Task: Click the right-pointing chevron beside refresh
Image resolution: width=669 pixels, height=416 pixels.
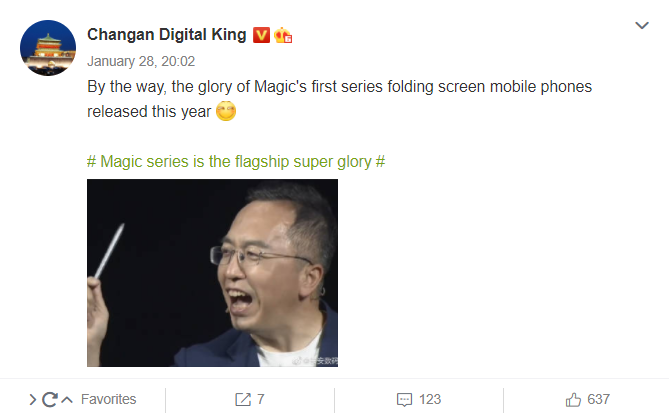Action: coord(32,400)
